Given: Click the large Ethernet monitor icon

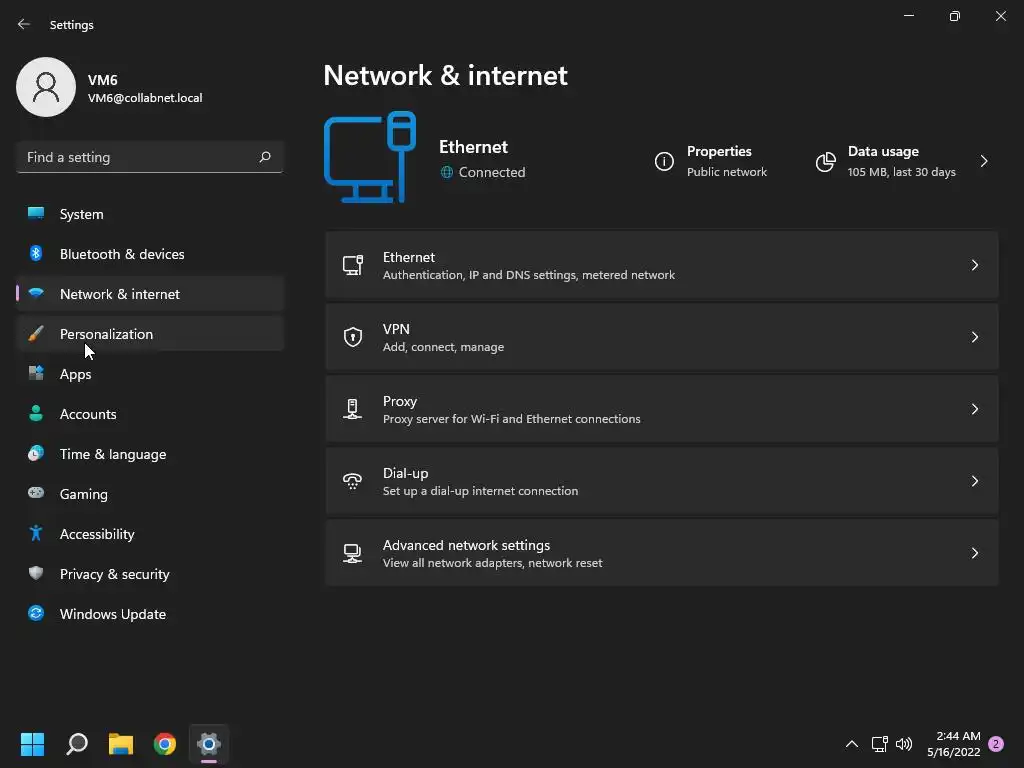Looking at the screenshot, I should [370, 157].
